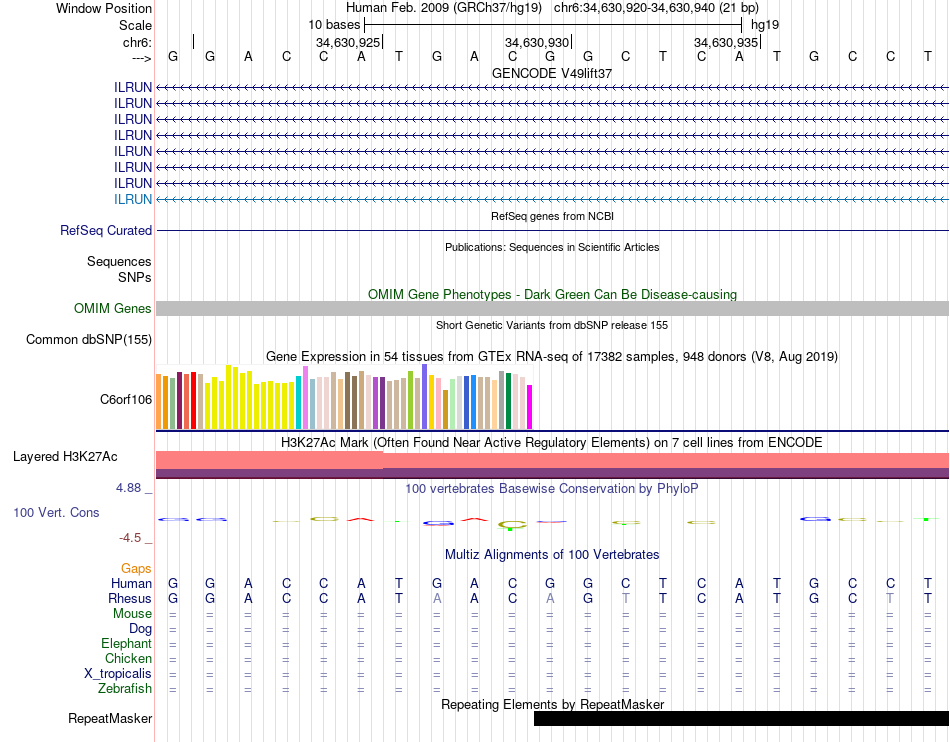Select the Zebrafish alignment row label
This screenshot has height=742, width=950.
(125, 689)
